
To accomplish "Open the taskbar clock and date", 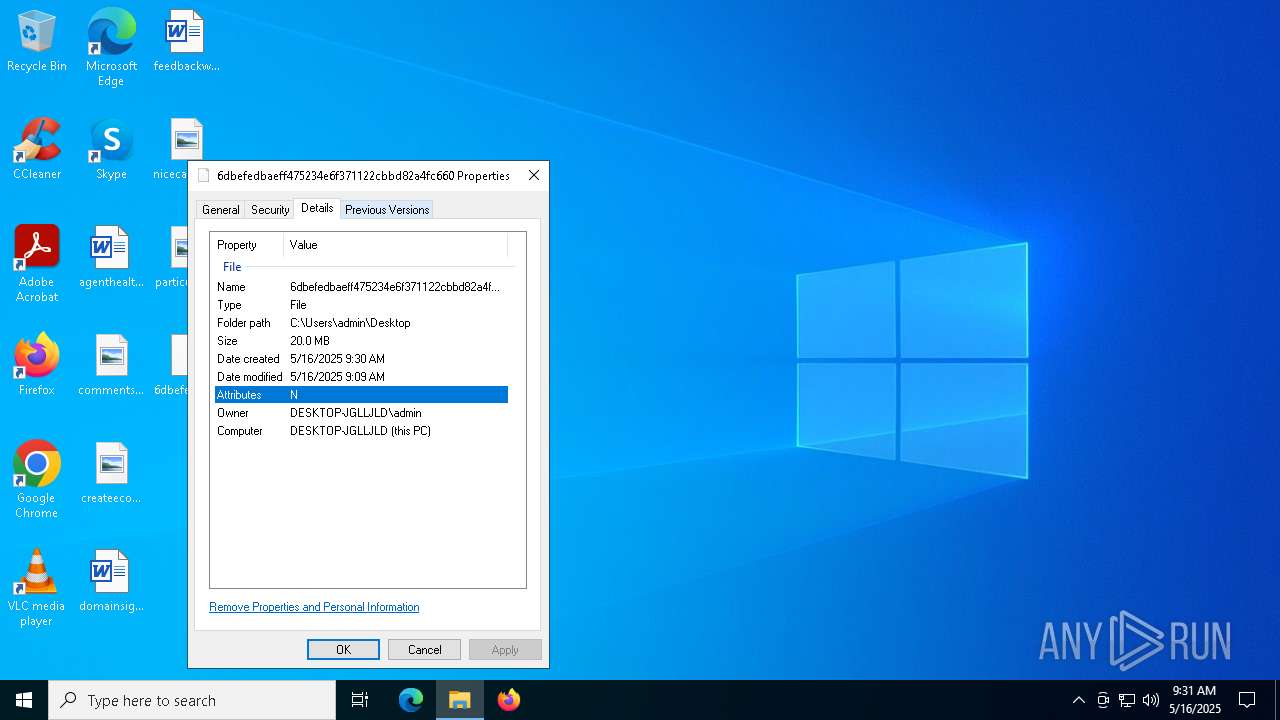I will 1195,700.
